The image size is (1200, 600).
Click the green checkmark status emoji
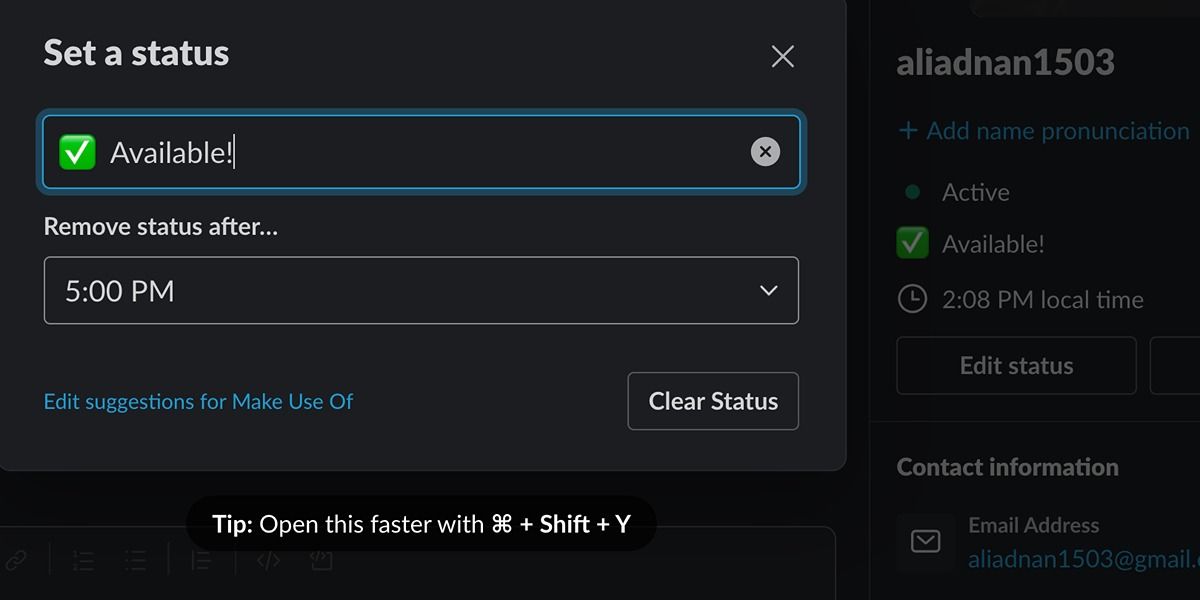77,151
